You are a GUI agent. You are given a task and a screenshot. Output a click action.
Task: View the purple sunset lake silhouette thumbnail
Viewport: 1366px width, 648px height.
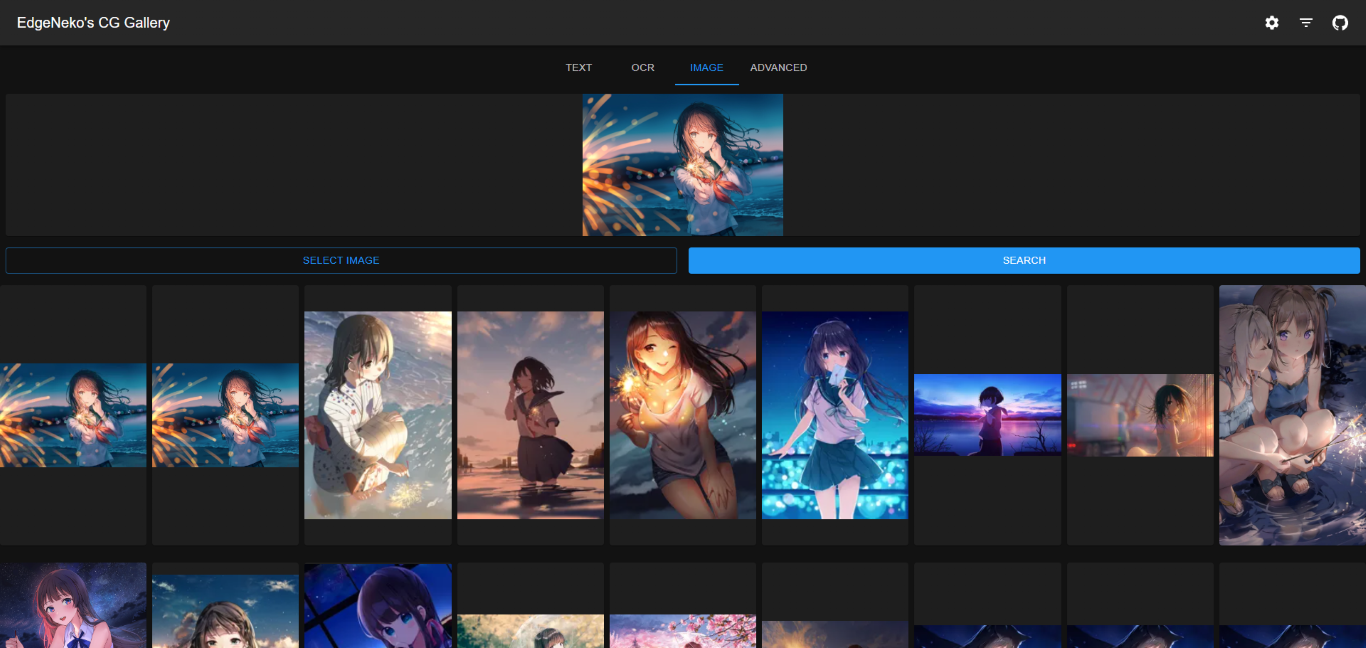click(x=987, y=415)
